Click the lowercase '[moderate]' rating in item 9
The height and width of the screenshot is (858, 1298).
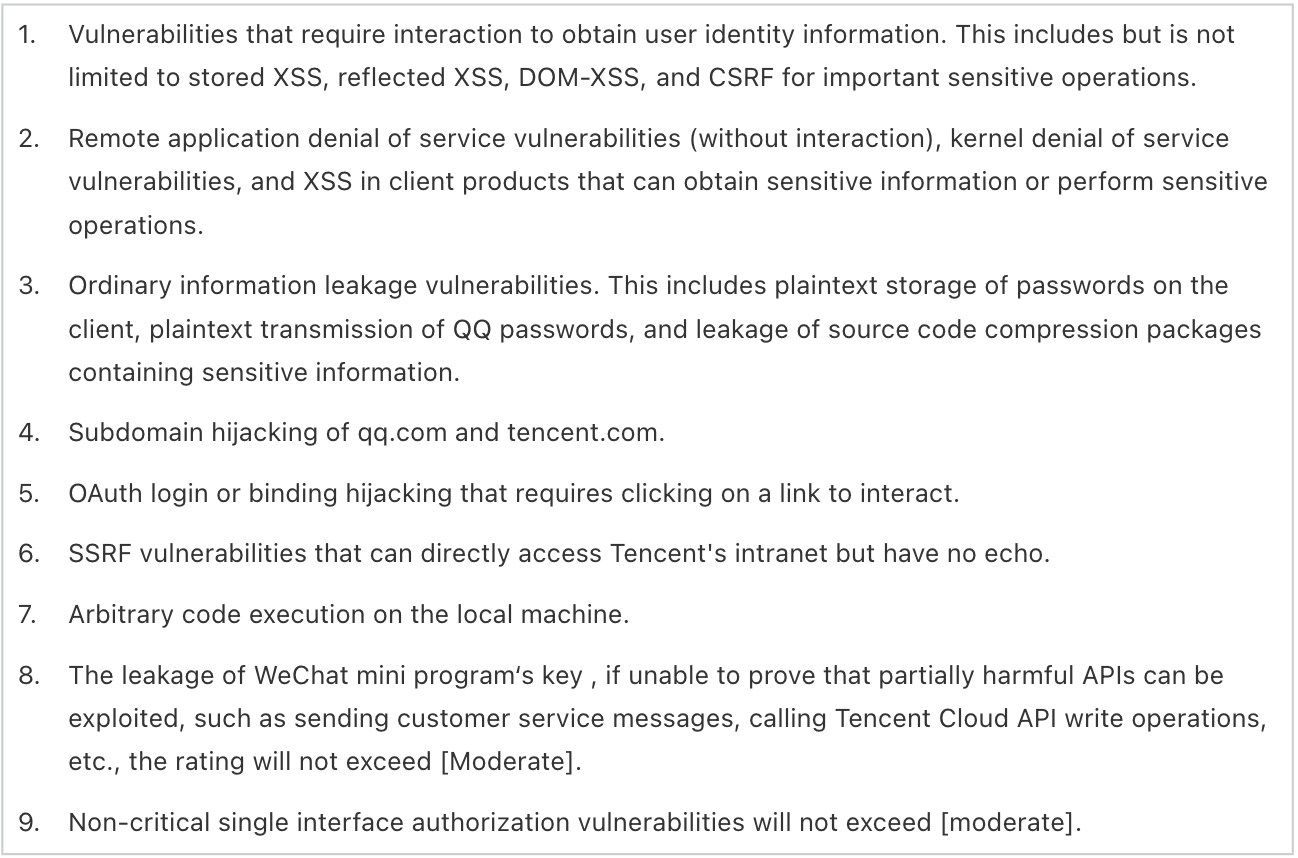[1011, 823]
